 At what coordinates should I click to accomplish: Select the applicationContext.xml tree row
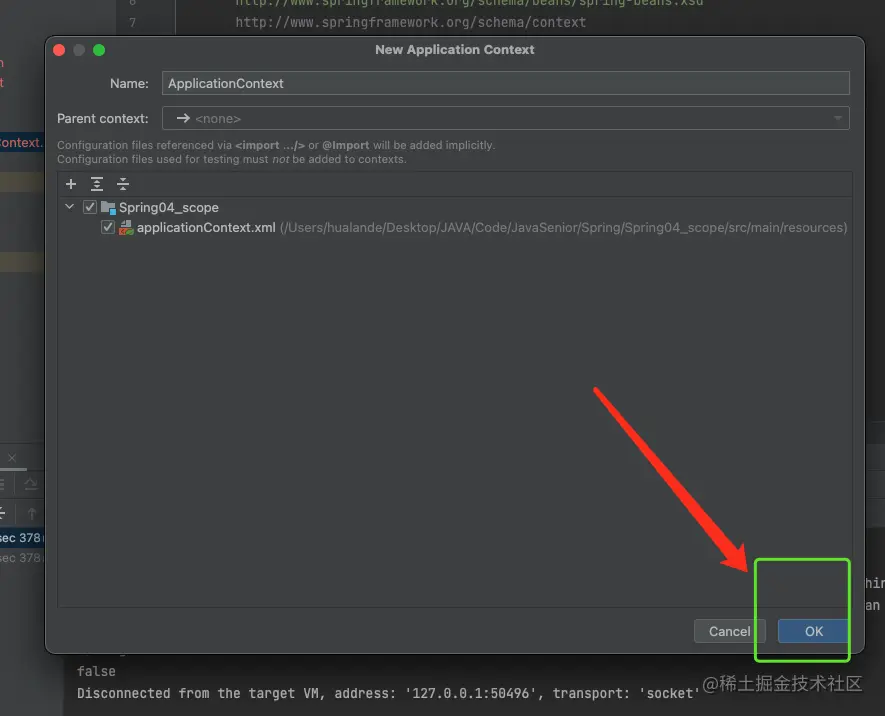455,227
